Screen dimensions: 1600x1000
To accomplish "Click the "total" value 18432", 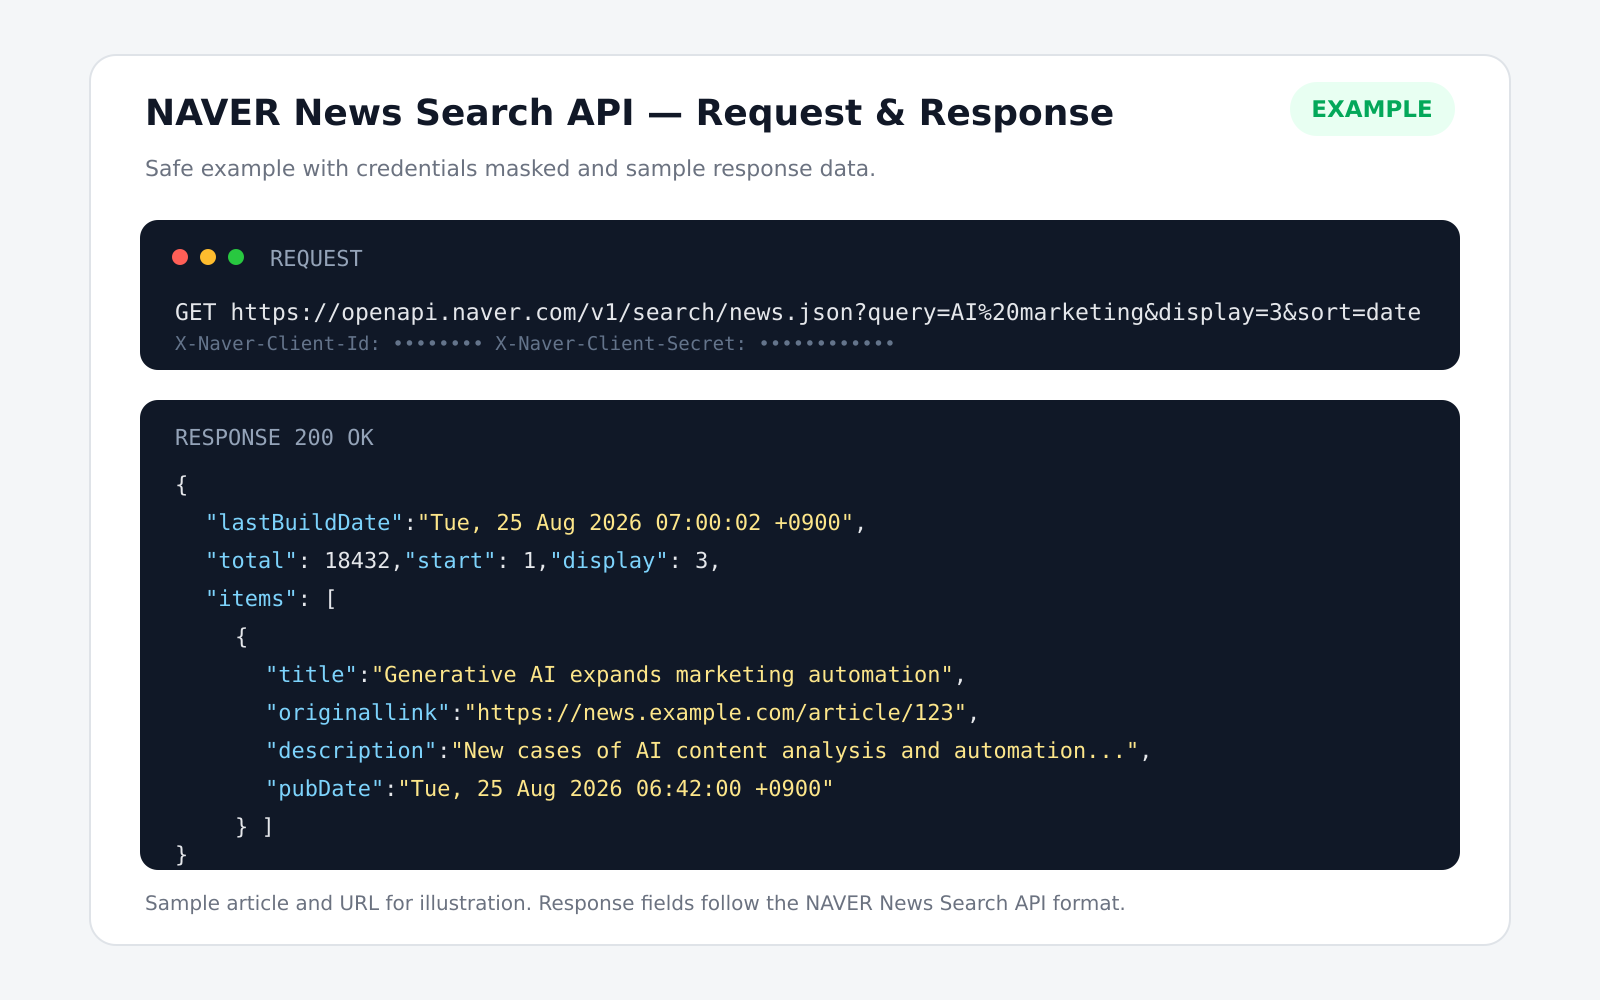I will click(x=357, y=560).
